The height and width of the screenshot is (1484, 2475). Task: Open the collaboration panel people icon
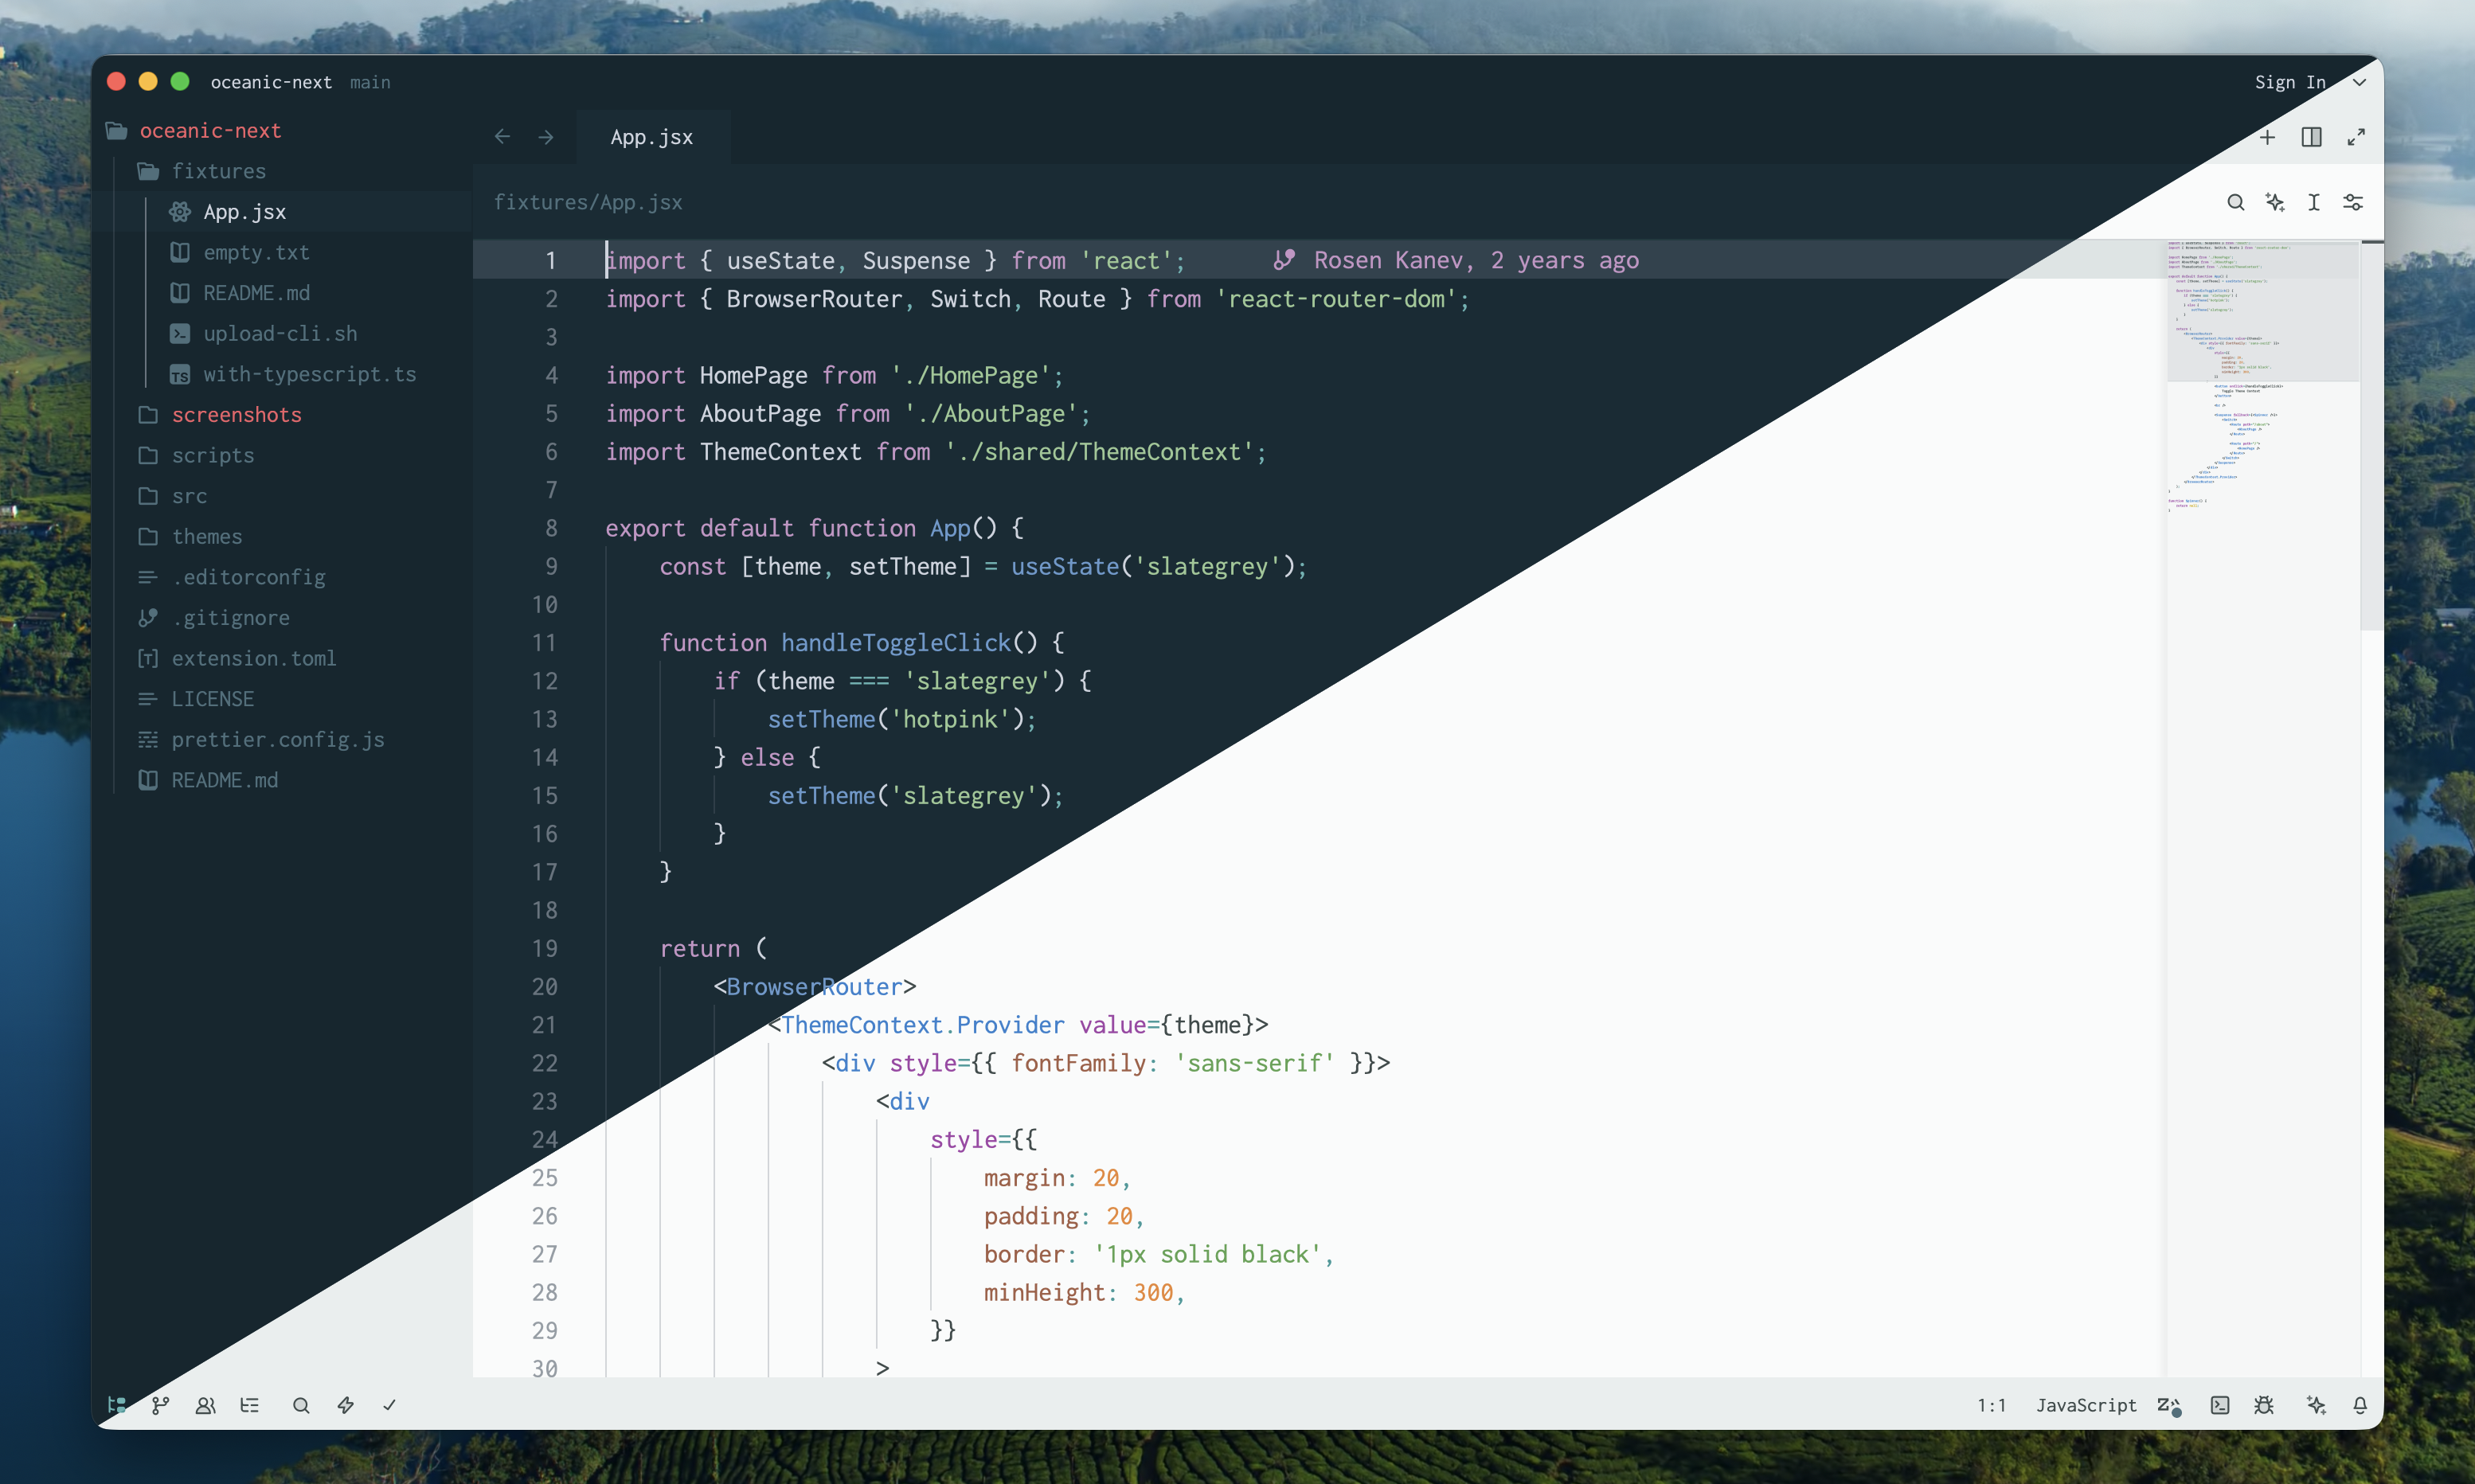tap(205, 1405)
